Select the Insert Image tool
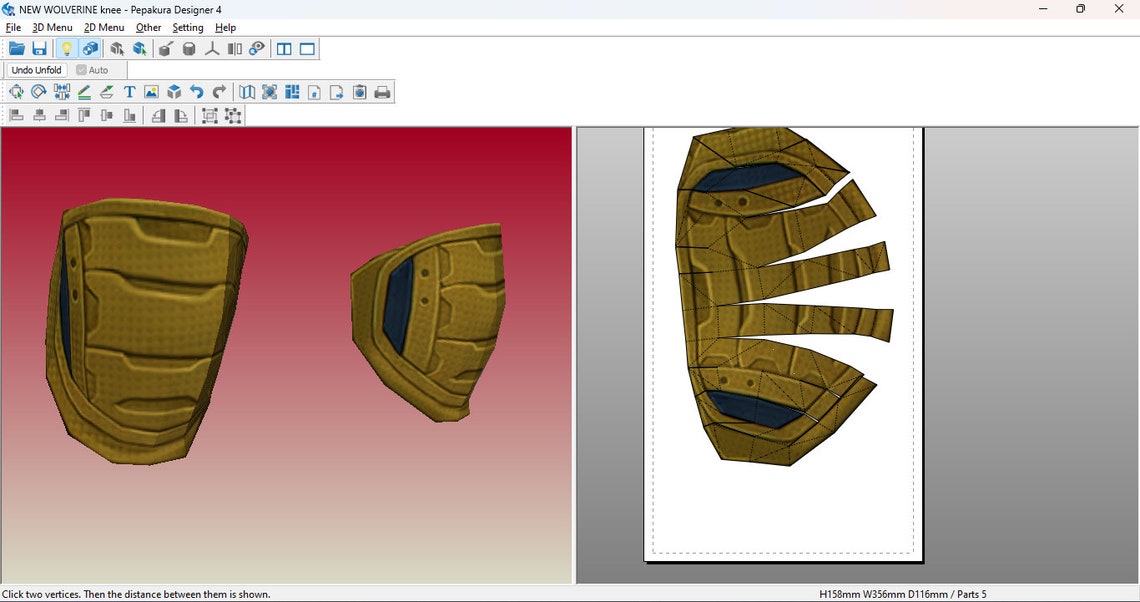The image size is (1140, 602). (x=152, y=91)
